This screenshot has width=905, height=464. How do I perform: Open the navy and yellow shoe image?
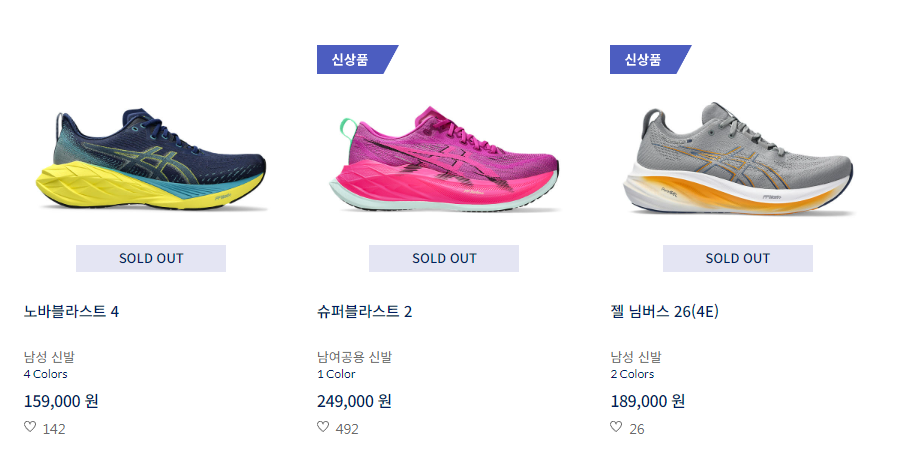point(151,158)
